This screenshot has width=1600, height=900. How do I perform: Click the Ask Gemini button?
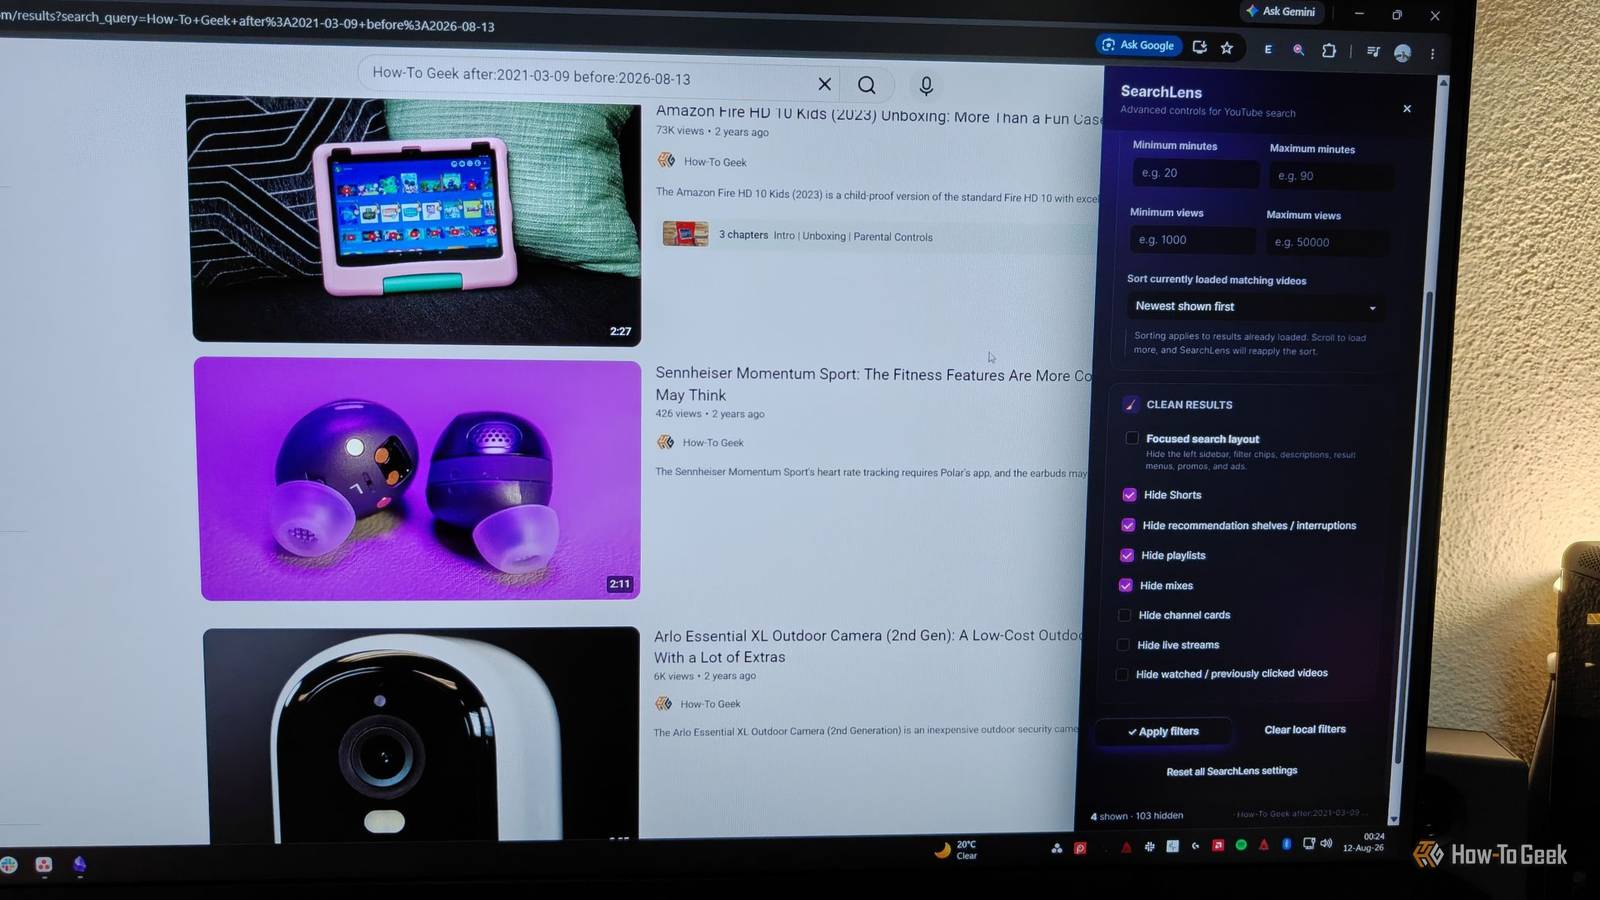[x=1282, y=12]
